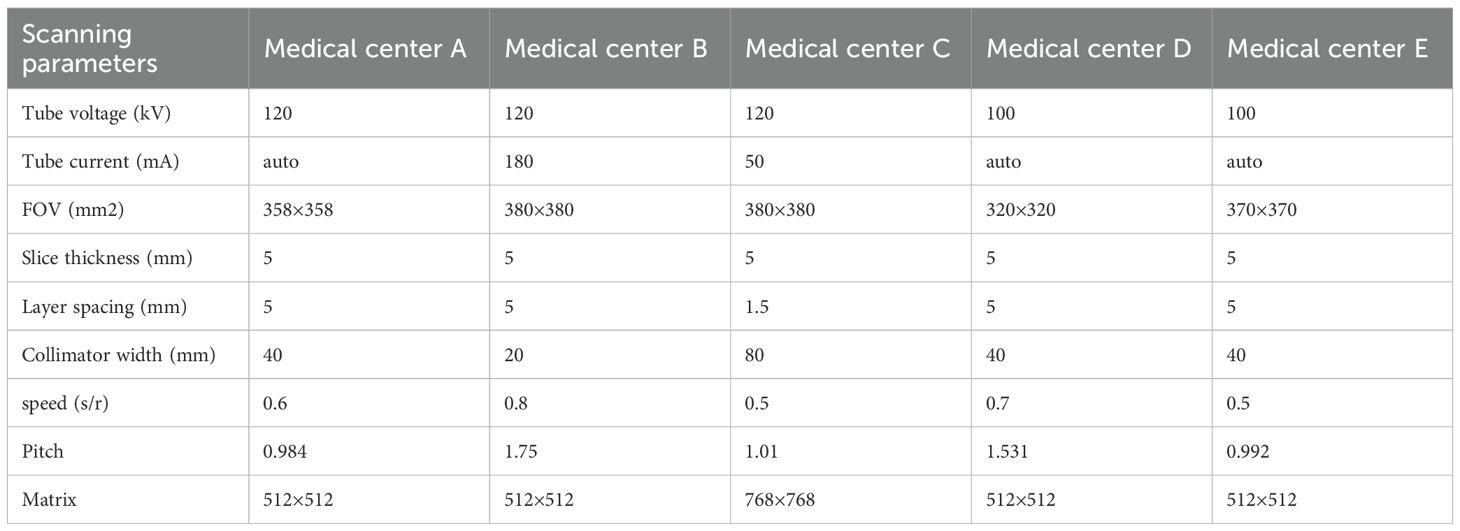Click the speed (s/r) row label
Screen dimensions: 1460x531
click(70, 401)
